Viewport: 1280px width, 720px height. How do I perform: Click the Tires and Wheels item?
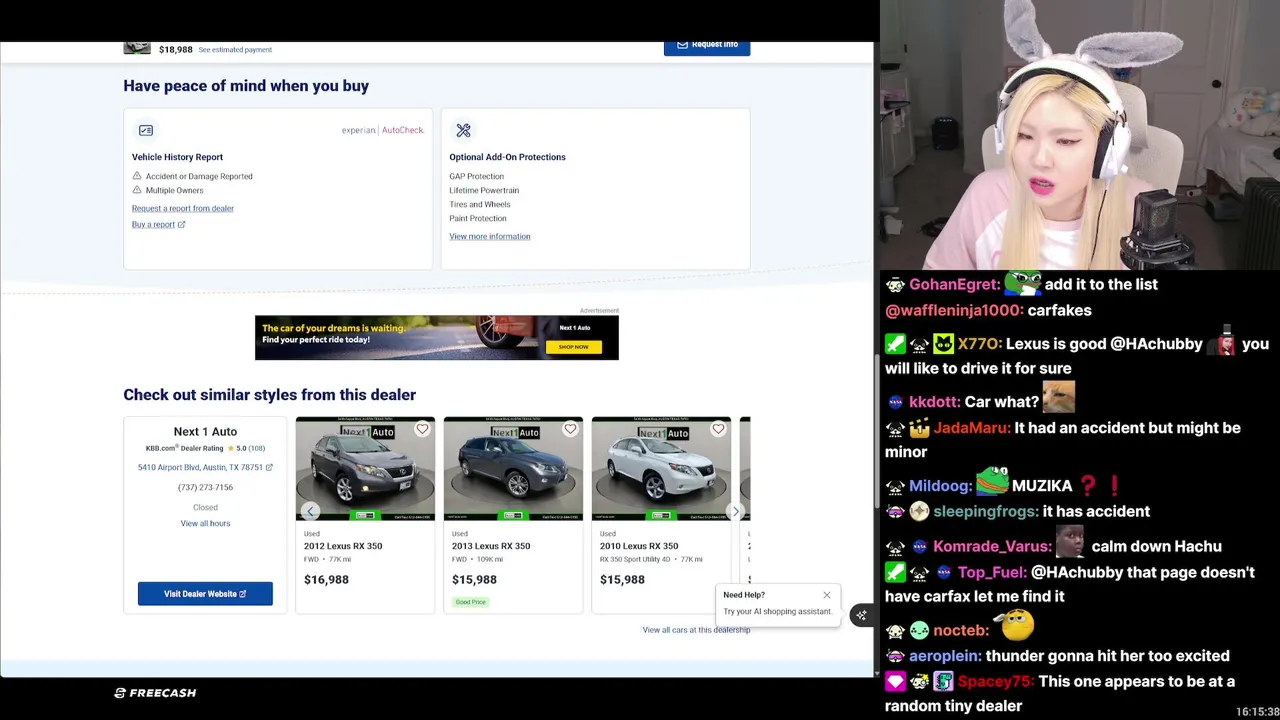480,204
